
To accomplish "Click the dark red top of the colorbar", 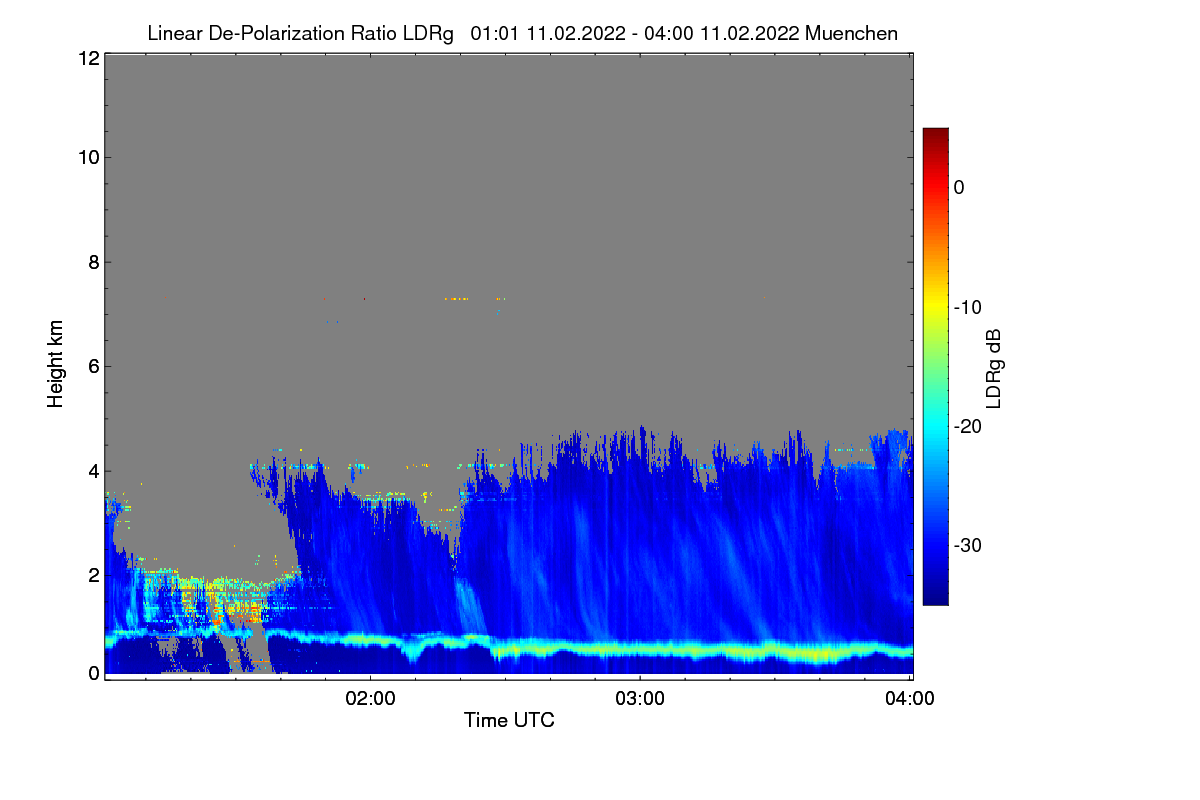I will (935, 135).
